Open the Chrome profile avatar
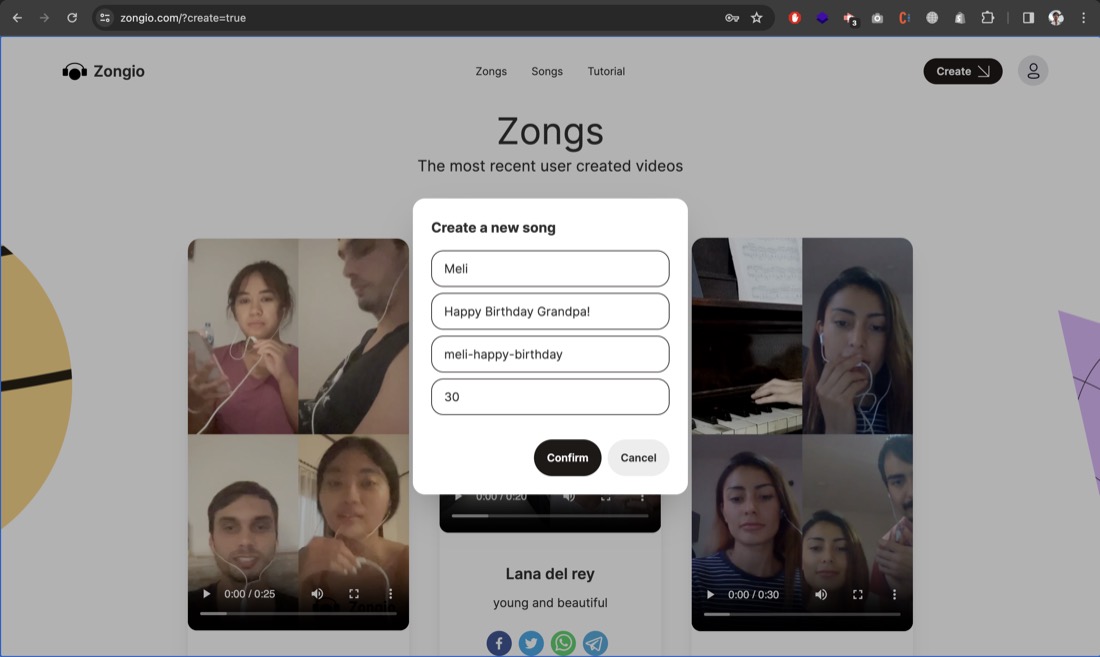The height and width of the screenshot is (657, 1100). (1056, 18)
